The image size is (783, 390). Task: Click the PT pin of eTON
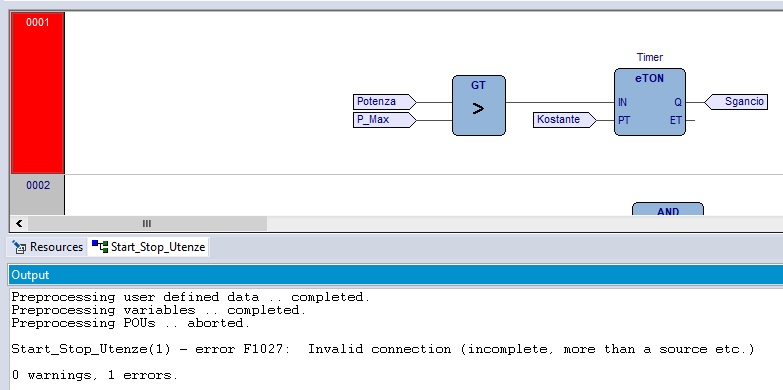[x=623, y=120]
